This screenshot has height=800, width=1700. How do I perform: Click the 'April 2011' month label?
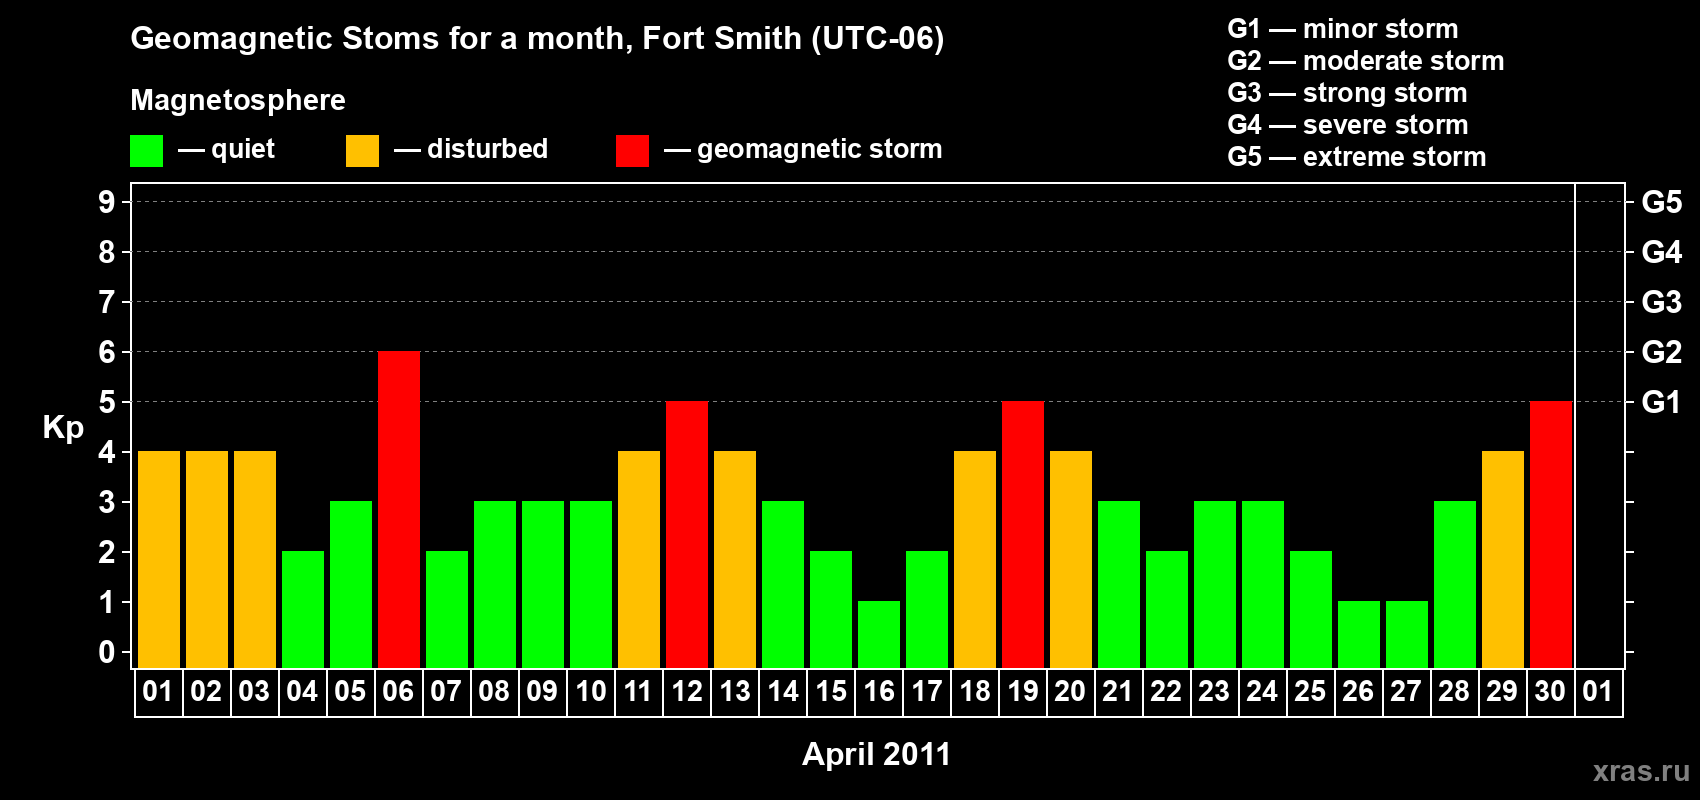(x=876, y=754)
